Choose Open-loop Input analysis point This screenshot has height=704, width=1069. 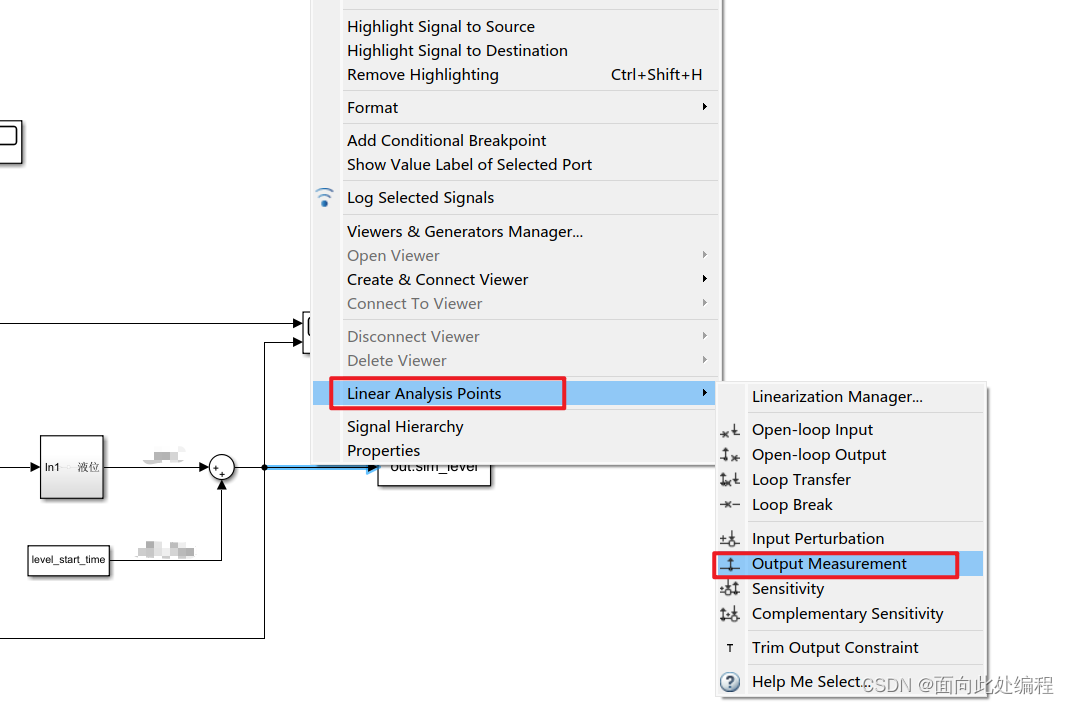812,430
